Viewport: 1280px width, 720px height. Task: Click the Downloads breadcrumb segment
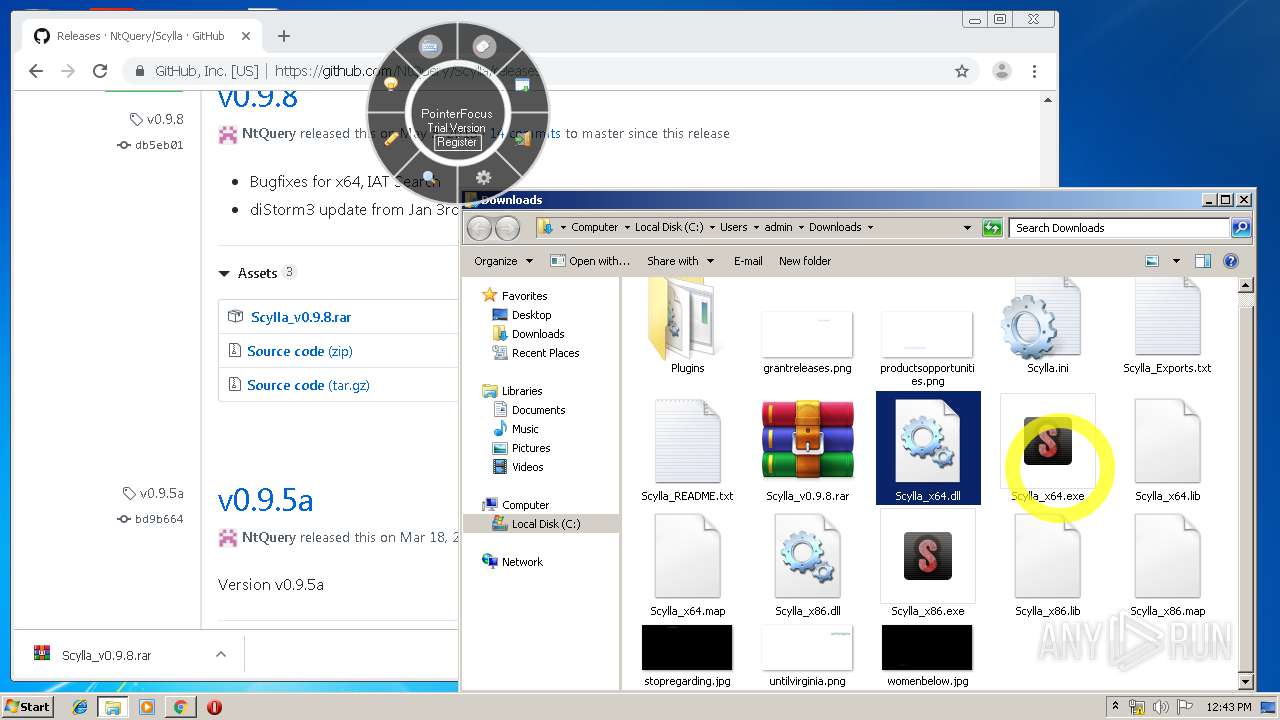pos(835,227)
